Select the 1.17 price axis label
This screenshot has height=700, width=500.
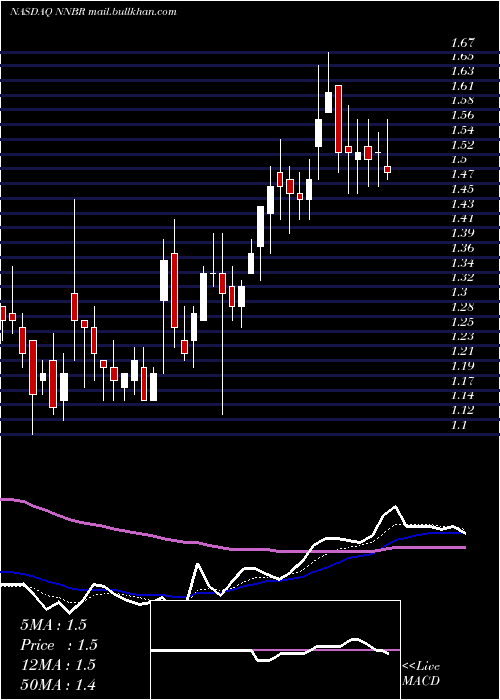pyautogui.click(x=462, y=380)
